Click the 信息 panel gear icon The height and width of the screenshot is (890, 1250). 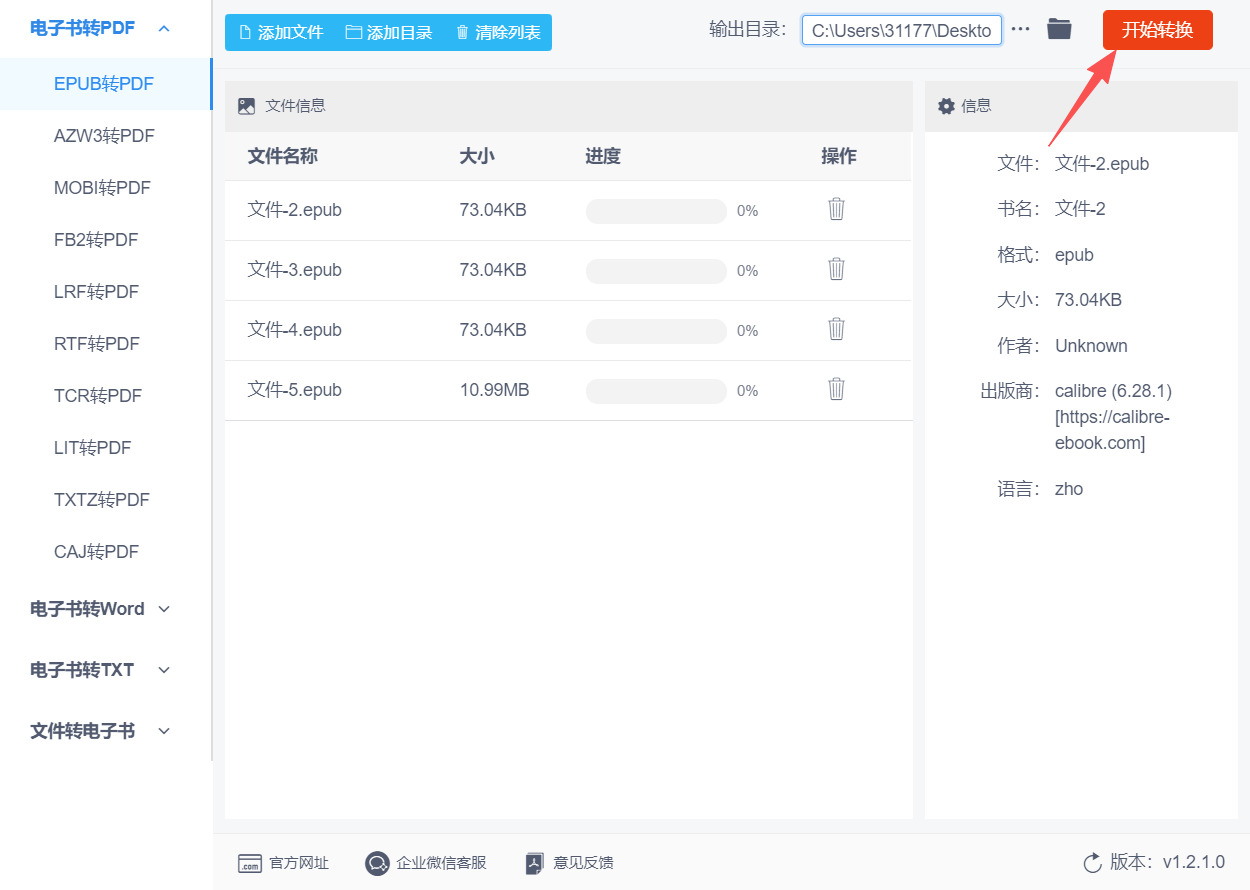tap(946, 106)
